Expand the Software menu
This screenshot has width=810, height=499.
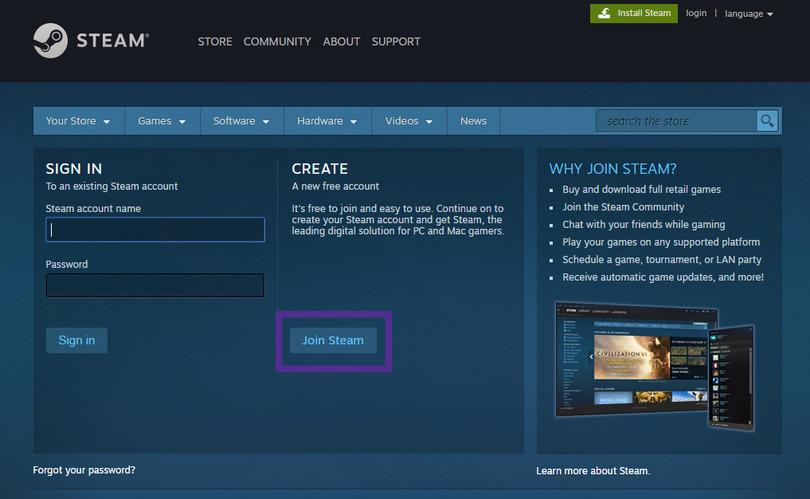[x=242, y=121]
